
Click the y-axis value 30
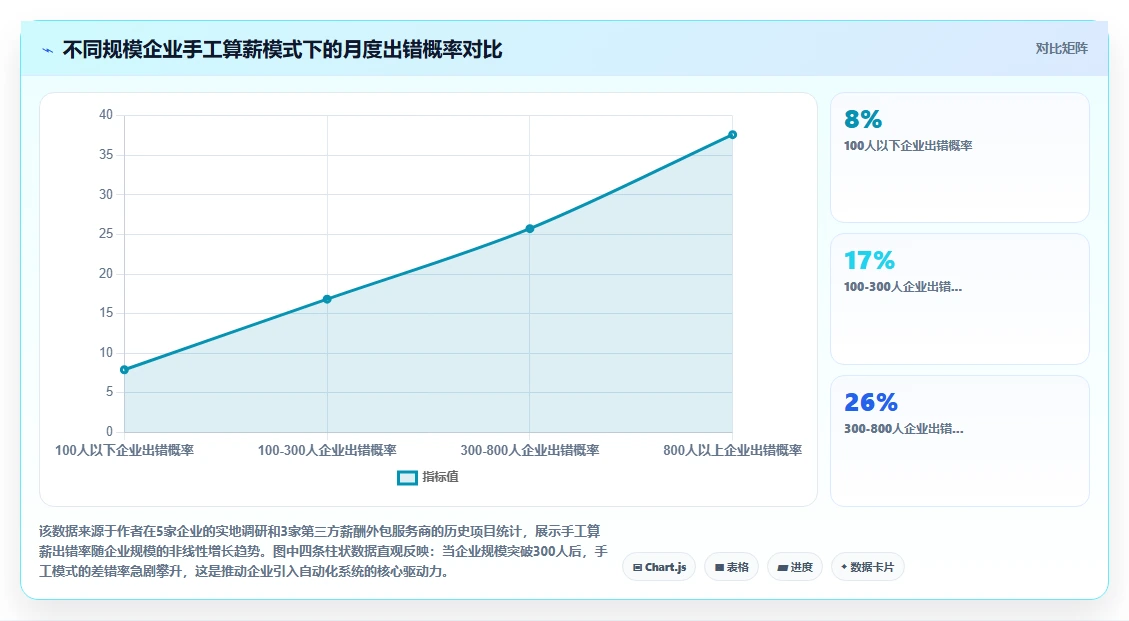[106, 194]
